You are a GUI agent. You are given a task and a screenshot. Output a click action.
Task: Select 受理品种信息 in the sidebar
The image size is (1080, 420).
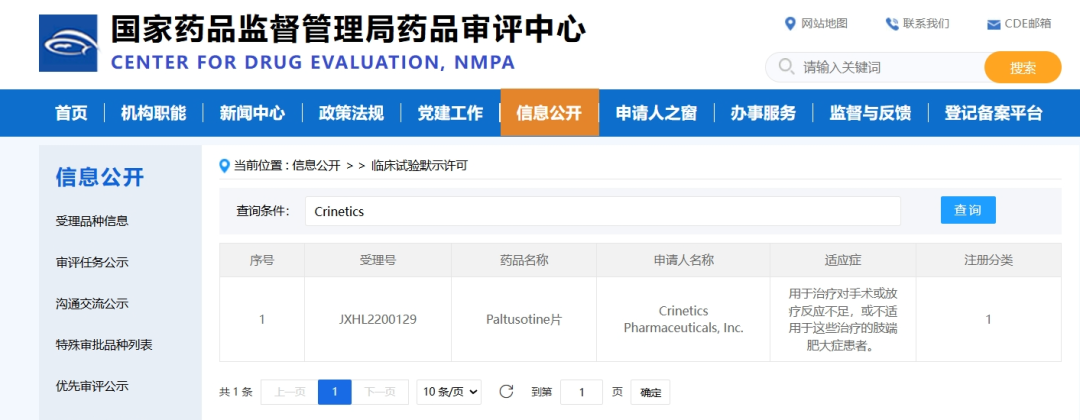(x=92, y=221)
